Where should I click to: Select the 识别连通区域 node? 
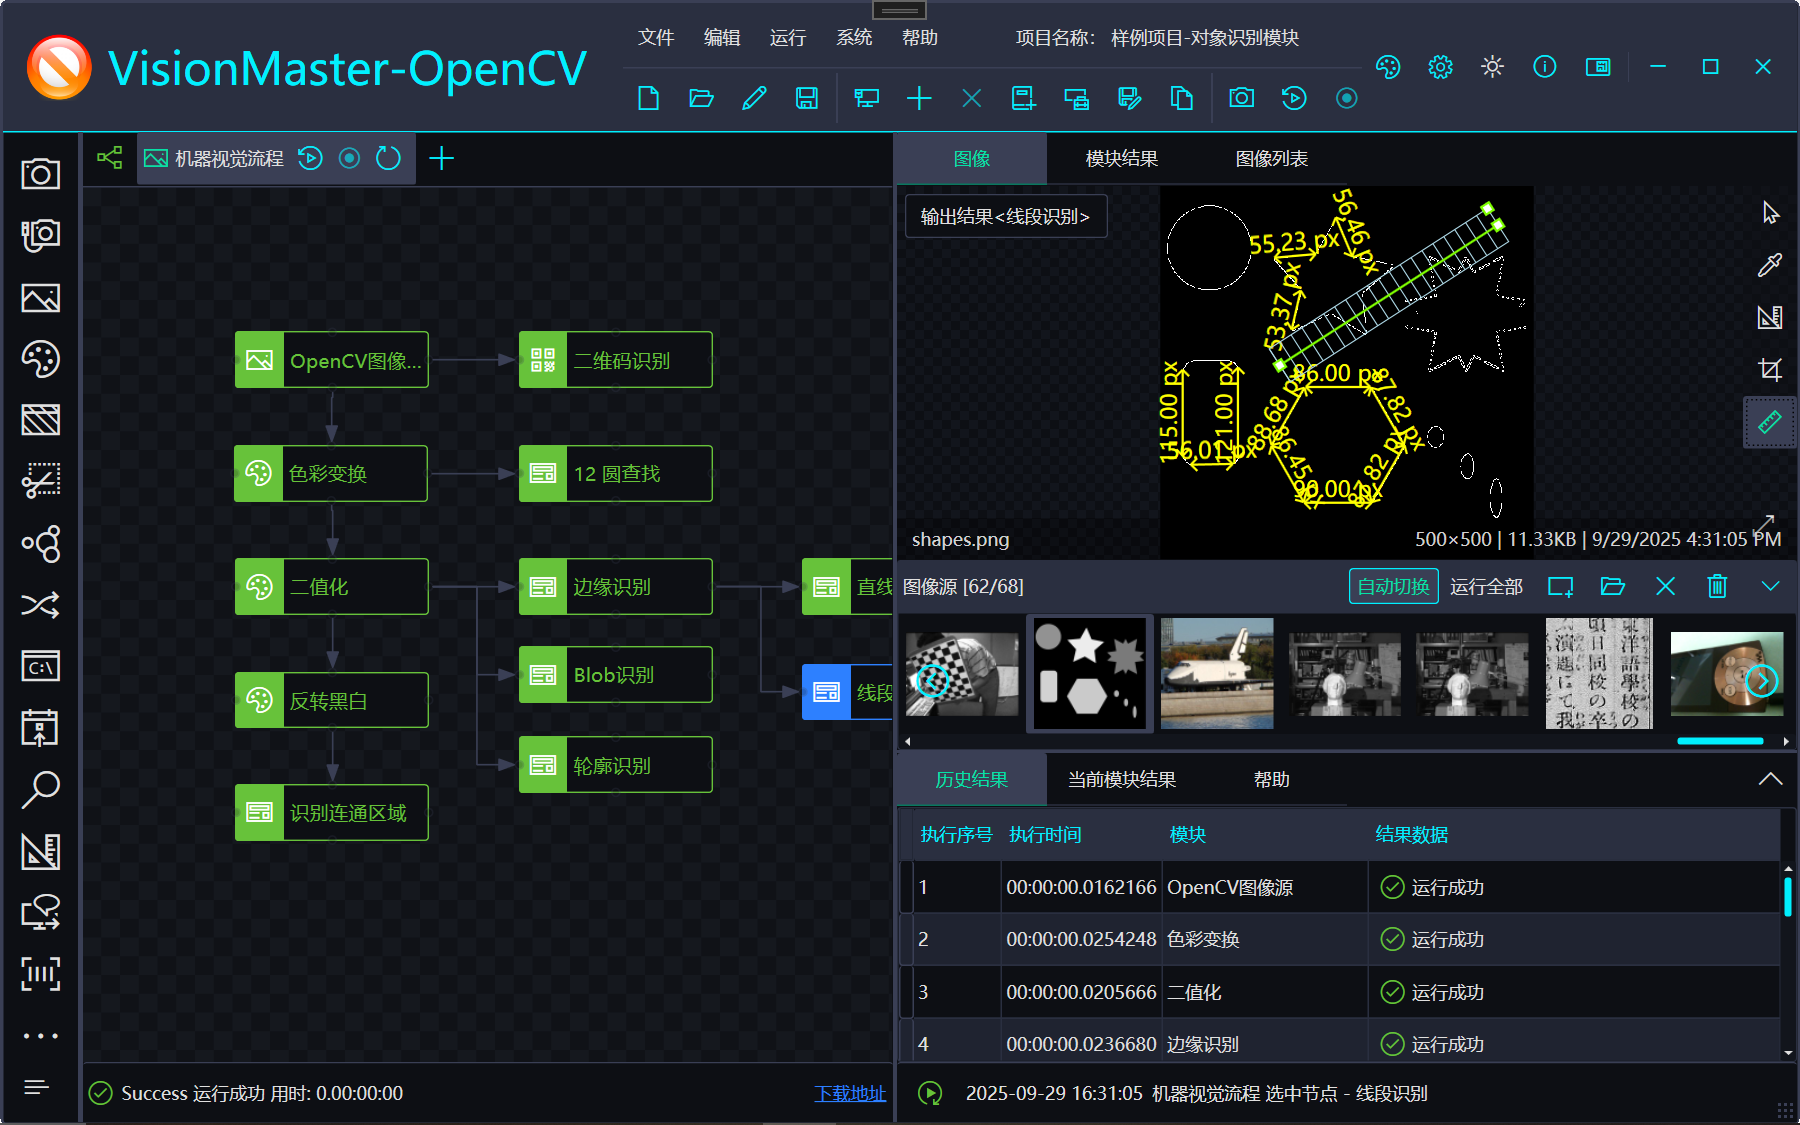tap(332, 813)
